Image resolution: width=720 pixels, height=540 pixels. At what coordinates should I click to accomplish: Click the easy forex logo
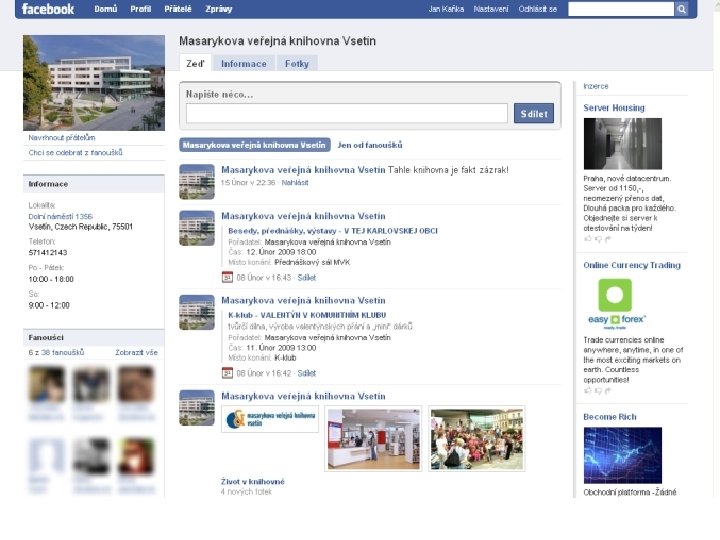(x=617, y=304)
